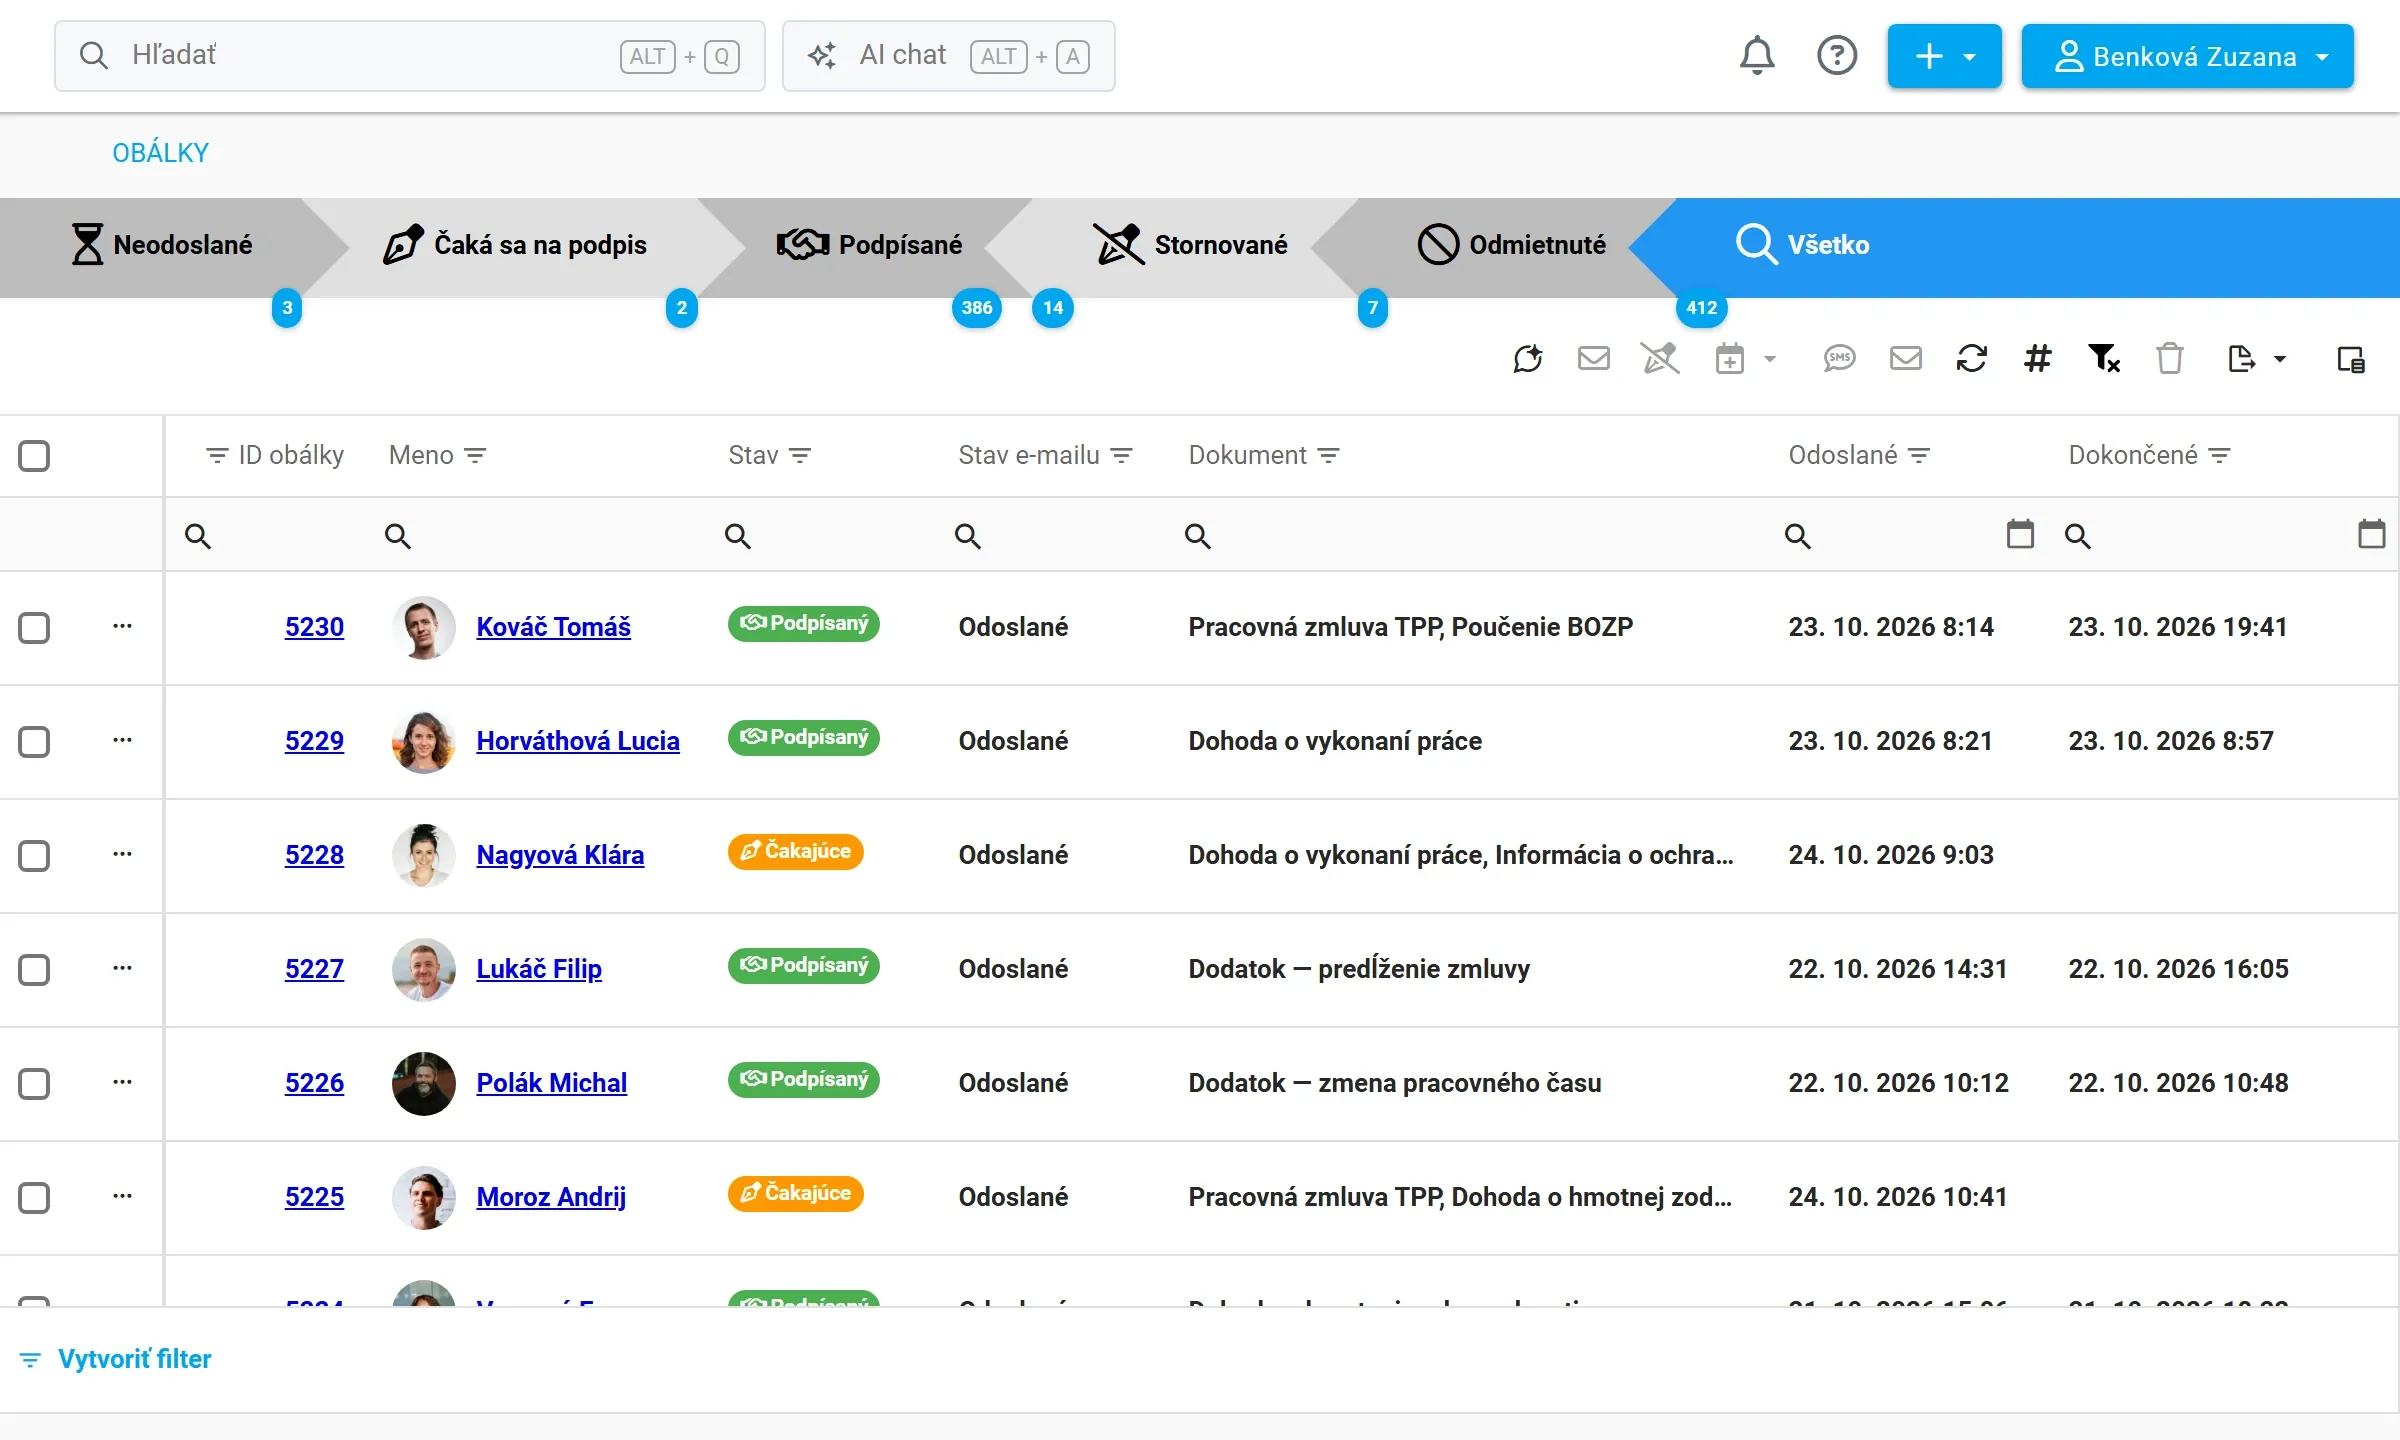
Task: Open envelope ID 5229 link
Action: point(314,741)
